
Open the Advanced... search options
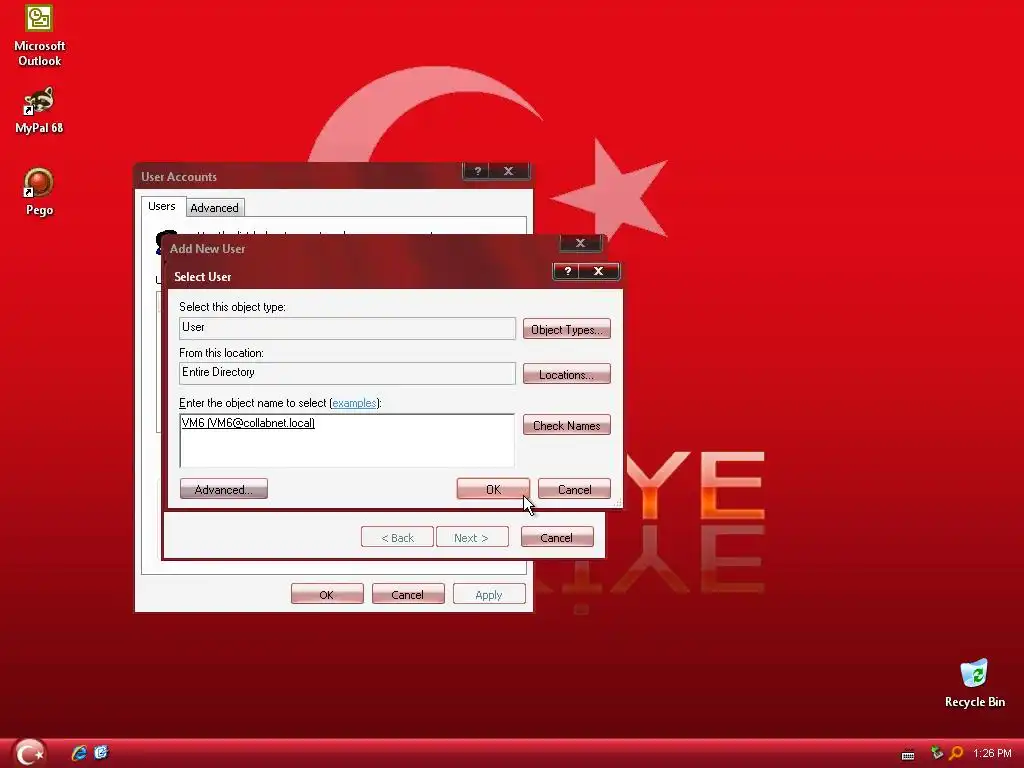223,489
